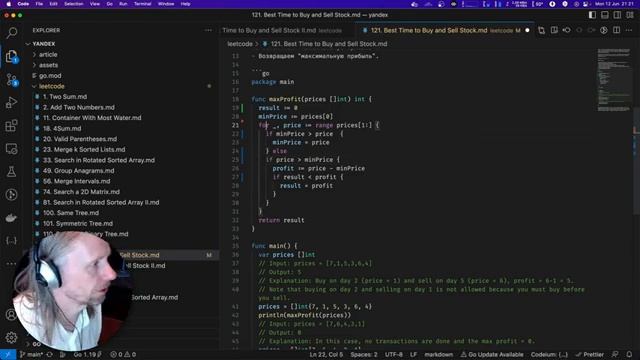Click Go 1.19 version in the status bar
Screen dimensions: 640x360
(x=87, y=354)
